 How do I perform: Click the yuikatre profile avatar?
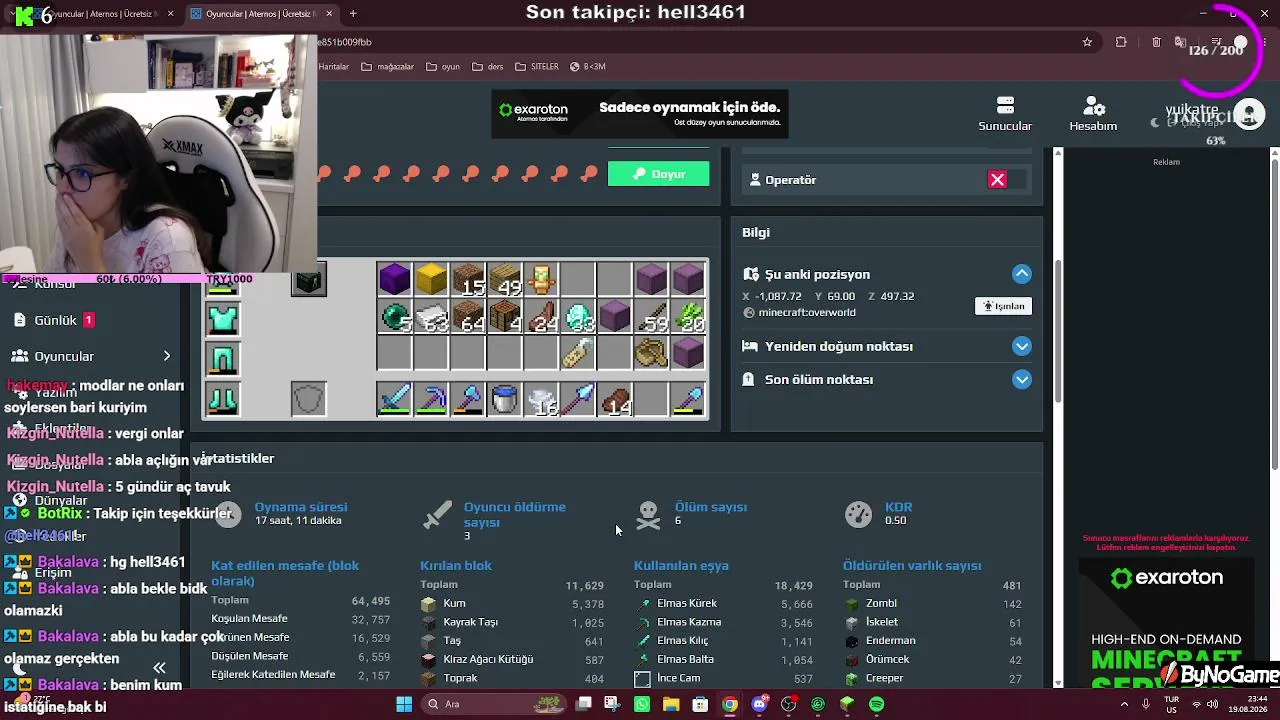click(x=1249, y=113)
